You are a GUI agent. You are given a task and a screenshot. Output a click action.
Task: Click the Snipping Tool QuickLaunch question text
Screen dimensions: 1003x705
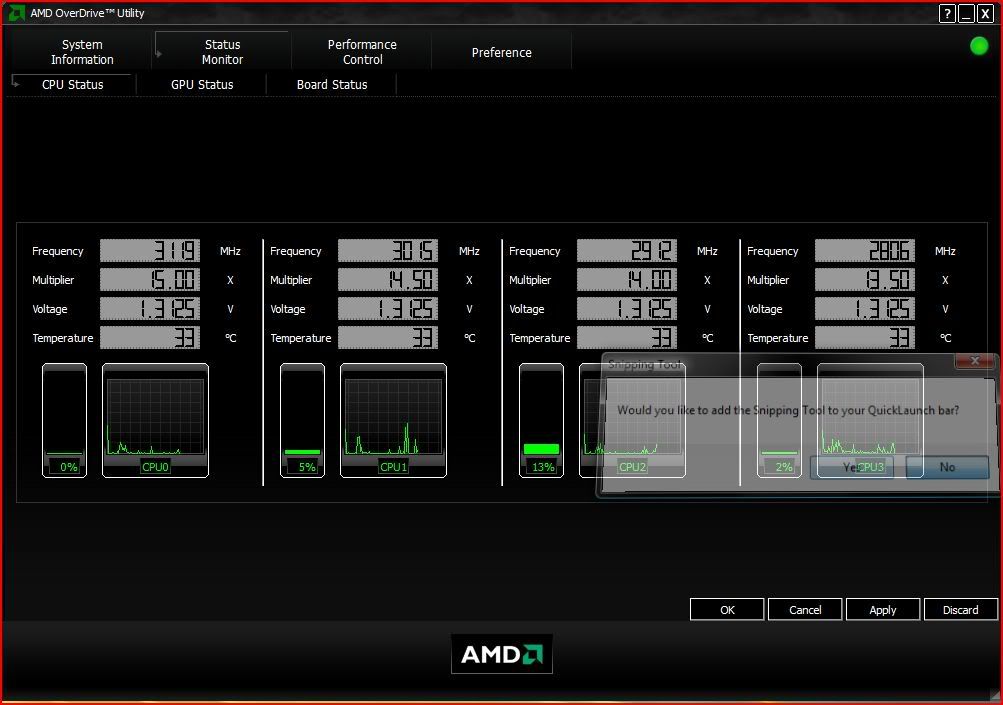click(x=788, y=410)
